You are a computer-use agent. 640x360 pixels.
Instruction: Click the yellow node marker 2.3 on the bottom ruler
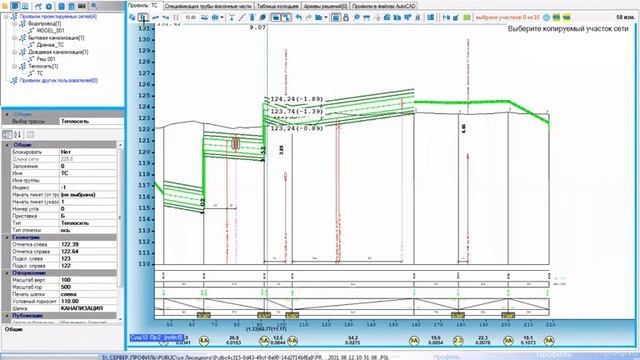(458, 340)
